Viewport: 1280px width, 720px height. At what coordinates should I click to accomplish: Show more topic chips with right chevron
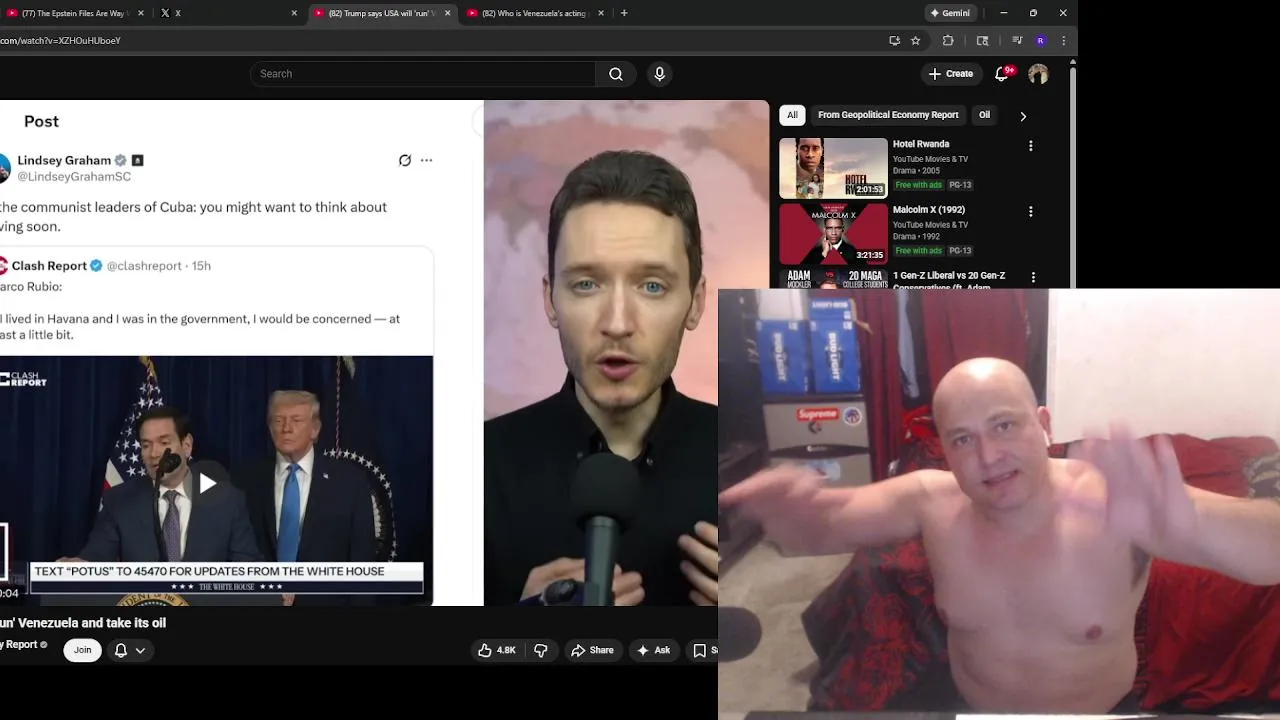1023,116
